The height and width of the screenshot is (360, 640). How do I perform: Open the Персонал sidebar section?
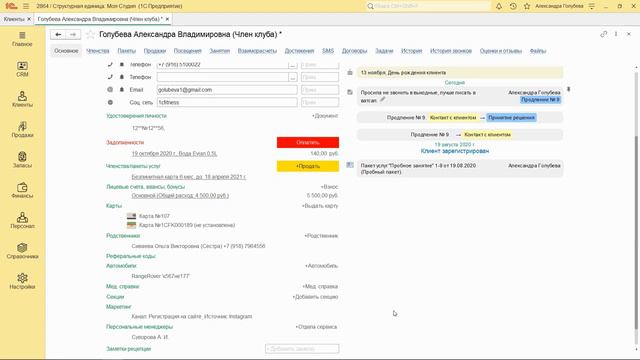coord(22,220)
